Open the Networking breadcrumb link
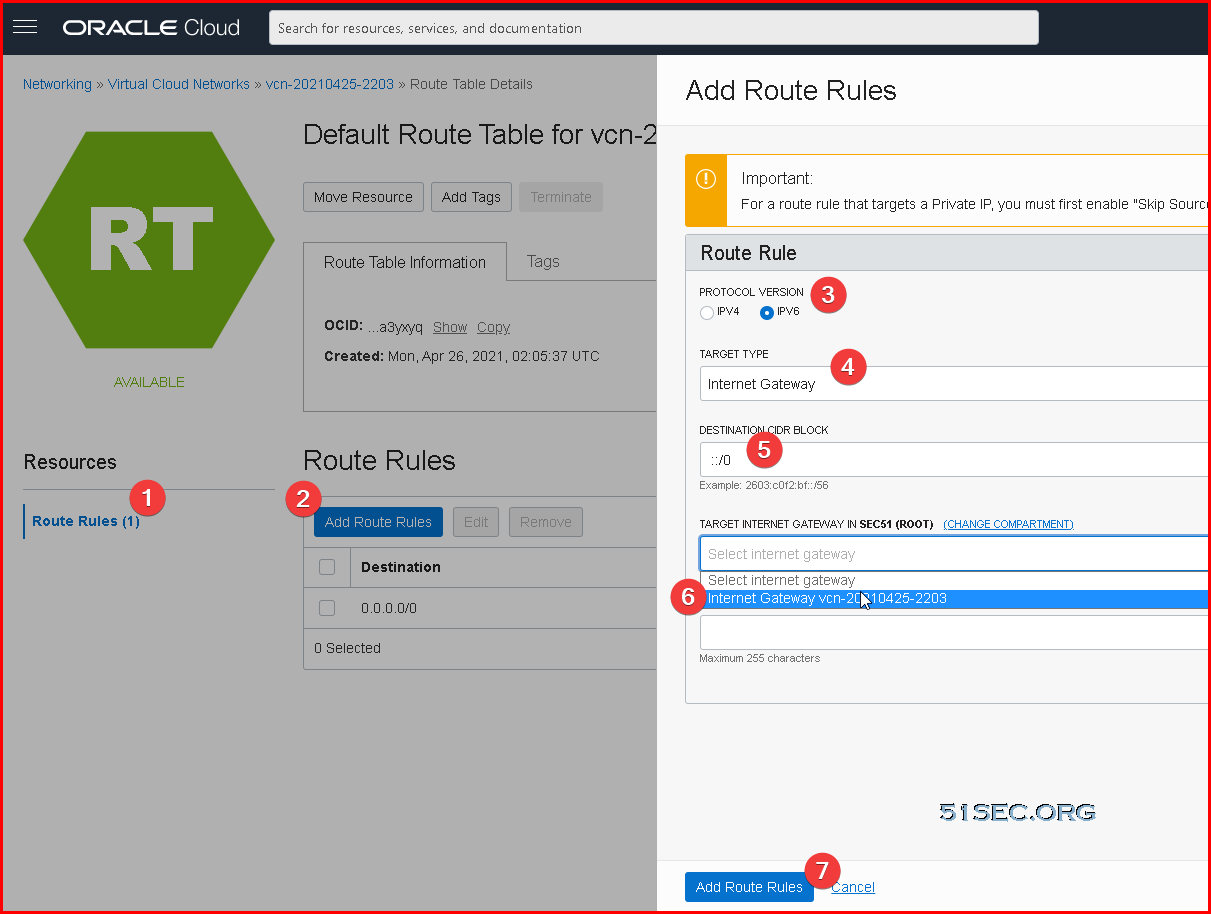The height and width of the screenshot is (914, 1211). (x=57, y=84)
